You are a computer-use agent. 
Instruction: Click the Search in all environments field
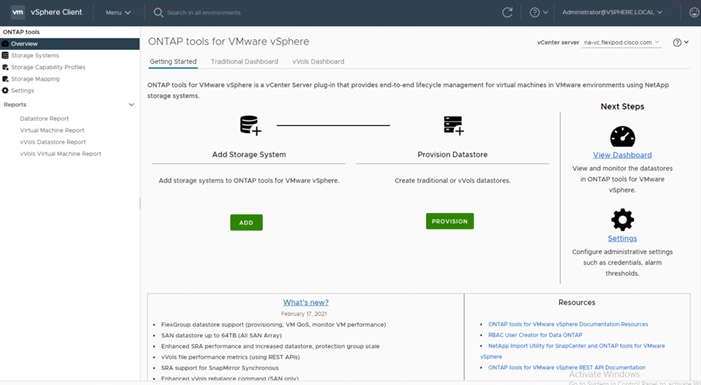click(203, 13)
